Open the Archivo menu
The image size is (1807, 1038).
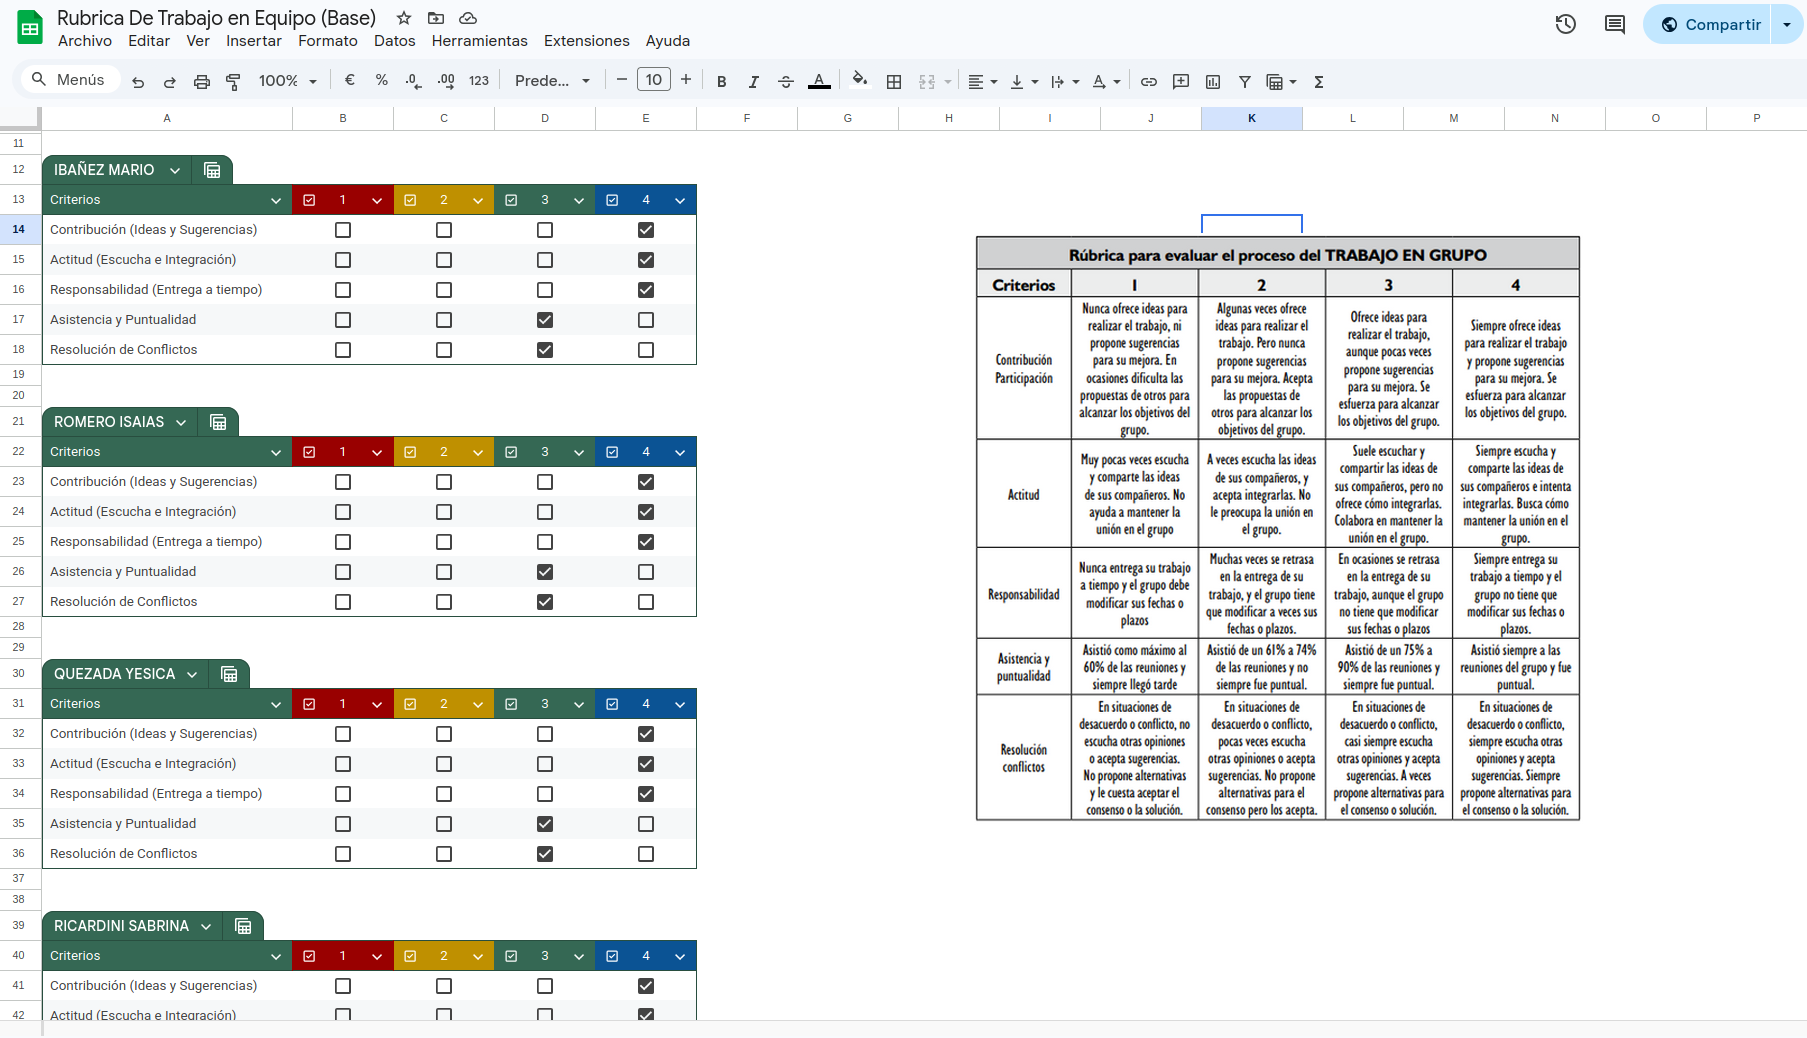[85, 41]
